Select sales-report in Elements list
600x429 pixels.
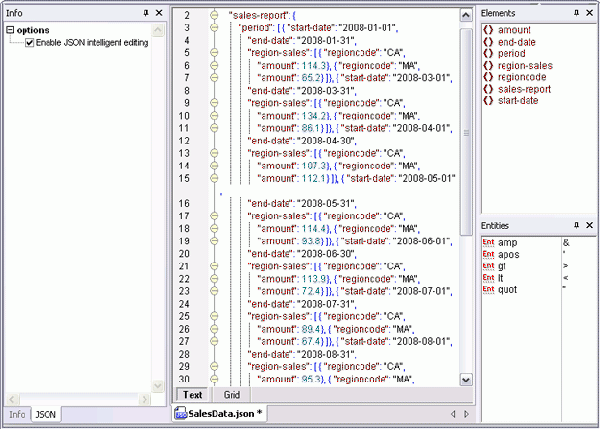point(524,89)
